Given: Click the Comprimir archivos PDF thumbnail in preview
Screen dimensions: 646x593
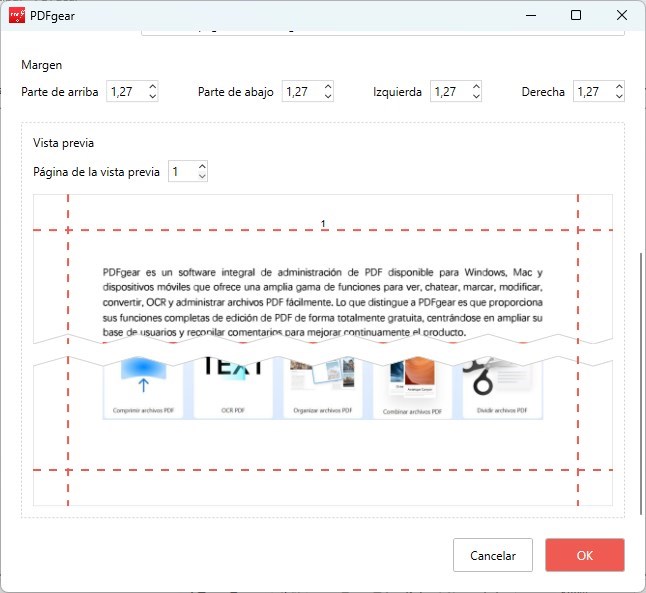Looking at the screenshot, I should (143, 387).
